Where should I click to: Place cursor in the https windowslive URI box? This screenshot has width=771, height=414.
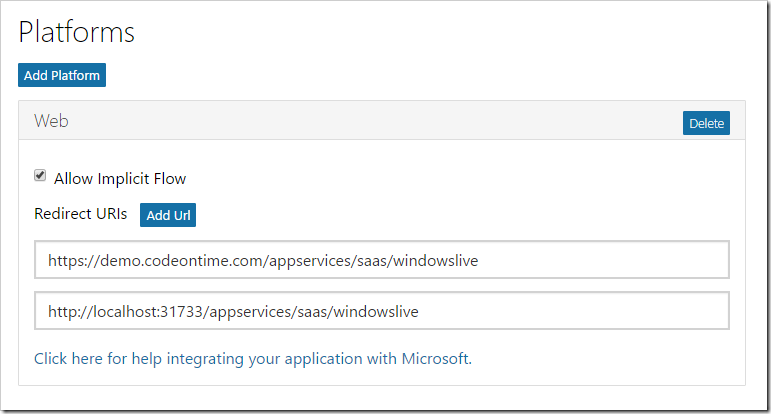pos(382,260)
